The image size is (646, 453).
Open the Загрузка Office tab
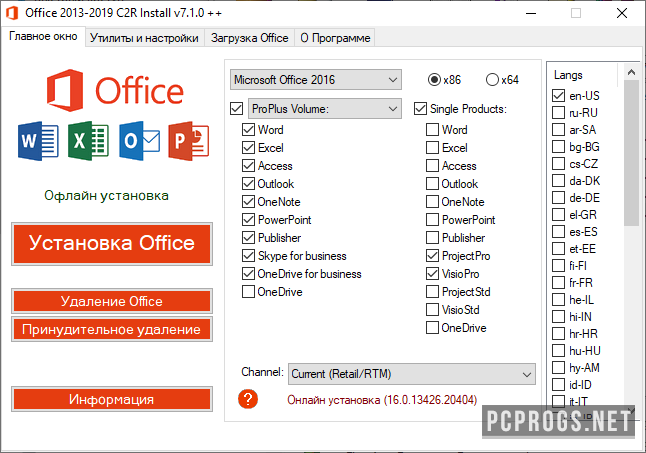pyautogui.click(x=250, y=38)
